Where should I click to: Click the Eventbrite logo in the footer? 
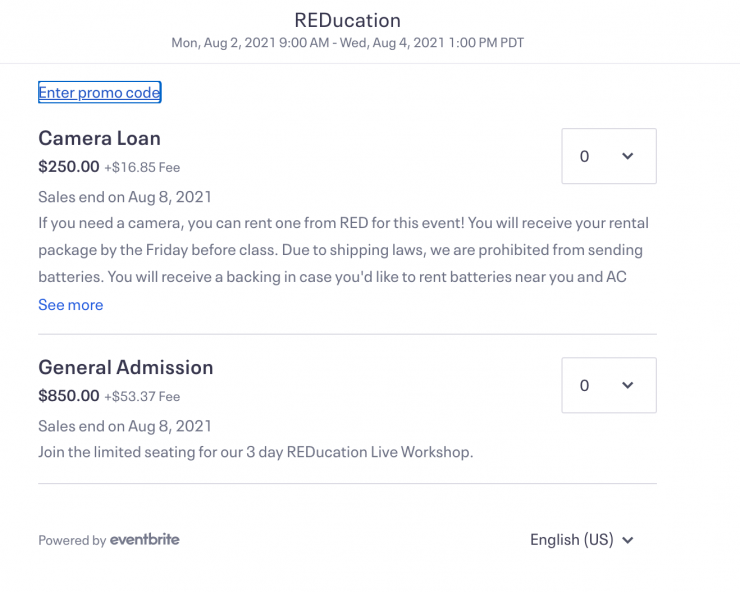point(145,540)
